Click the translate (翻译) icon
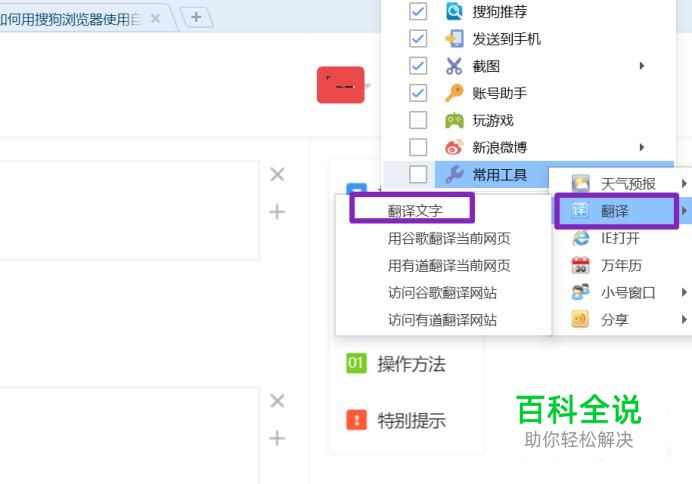 pyautogui.click(x=580, y=210)
